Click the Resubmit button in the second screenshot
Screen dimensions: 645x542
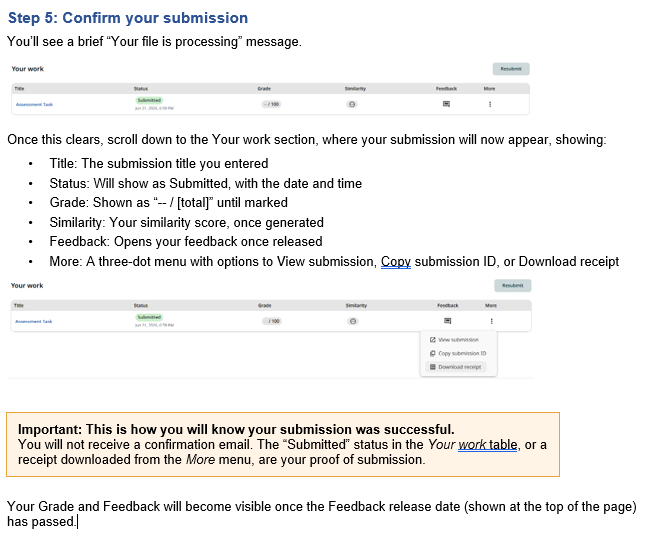pos(512,285)
